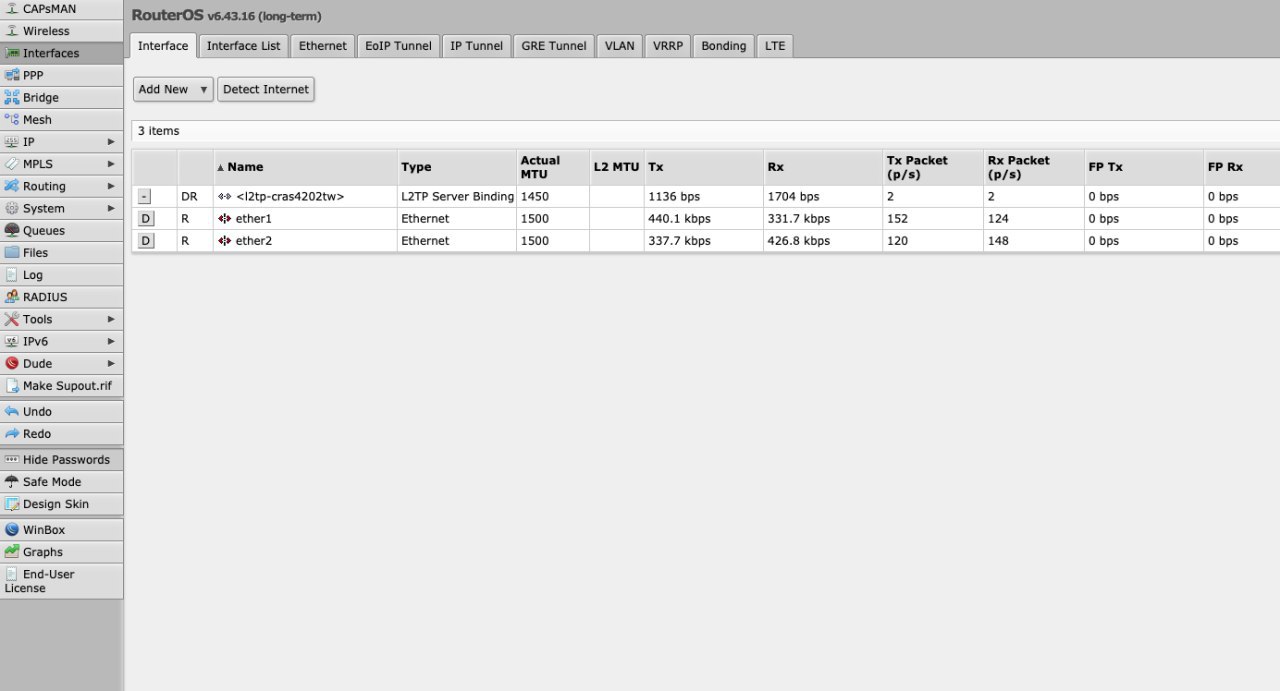Click the IPv6 sidebar icon

[12, 341]
